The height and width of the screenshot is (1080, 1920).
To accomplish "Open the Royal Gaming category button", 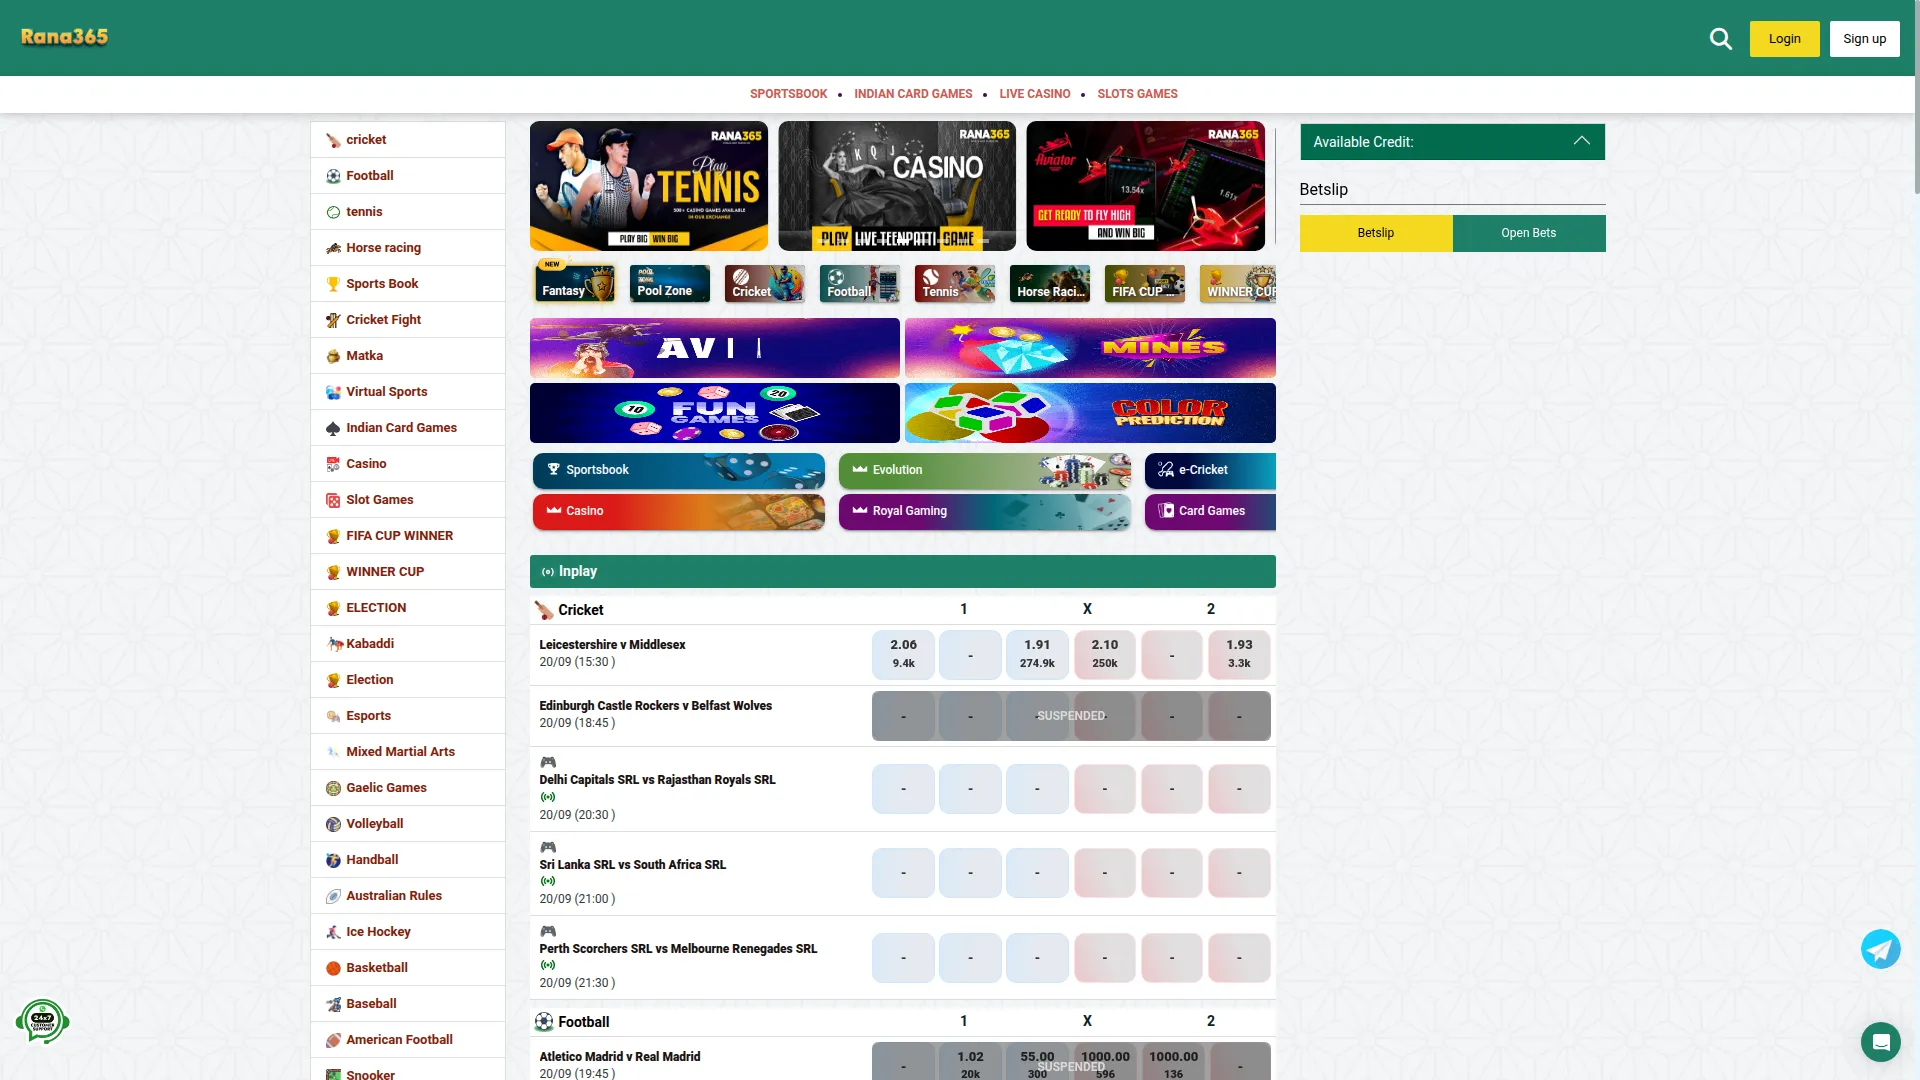I will tap(984, 511).
